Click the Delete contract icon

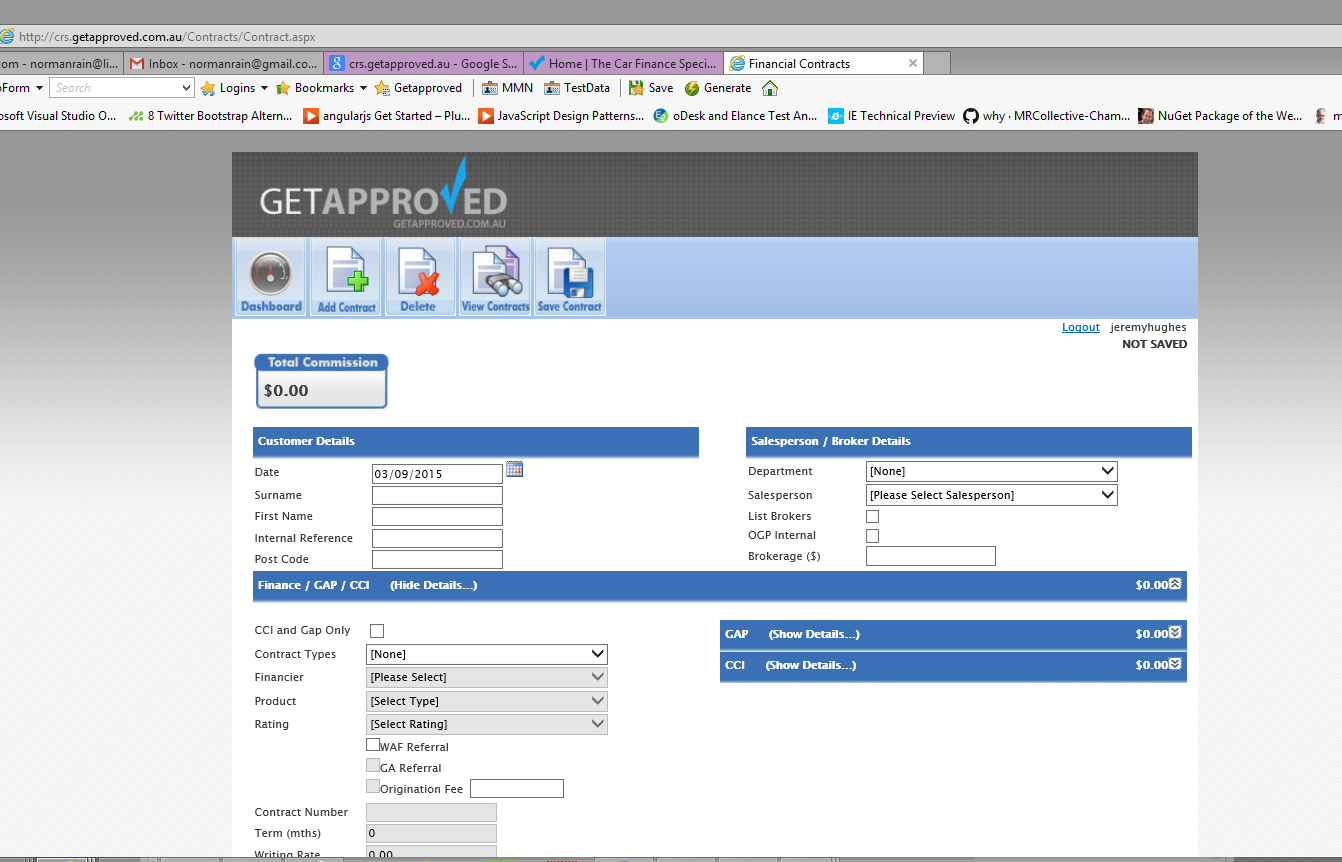coord(418,277)
